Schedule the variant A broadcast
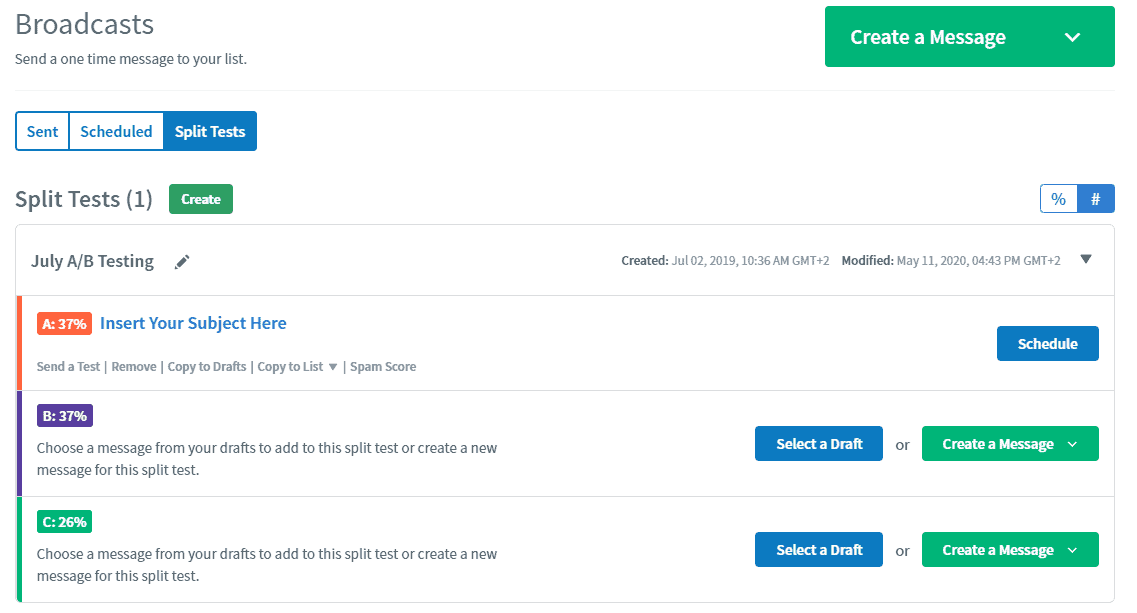 pos(1047,343)
